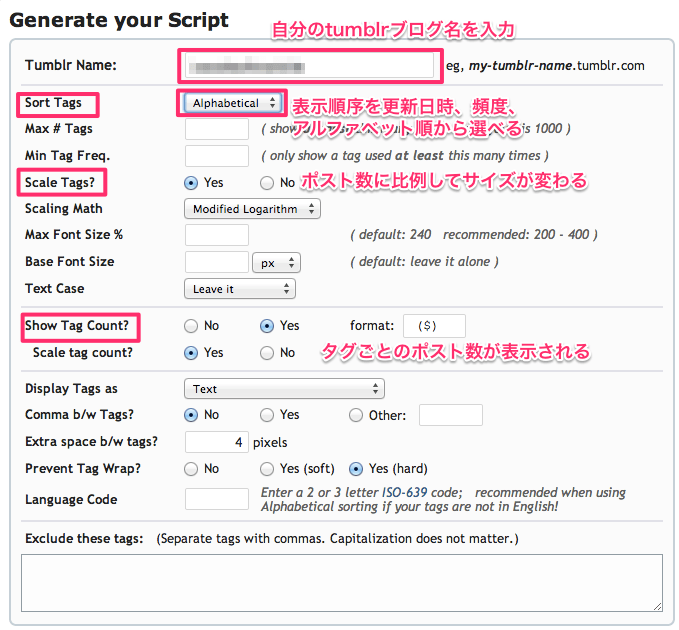The width and height of the screenshot is (679, 630).
Task: Select Yes (hard) for Prevent Tag Wrap
Action: 356,469
